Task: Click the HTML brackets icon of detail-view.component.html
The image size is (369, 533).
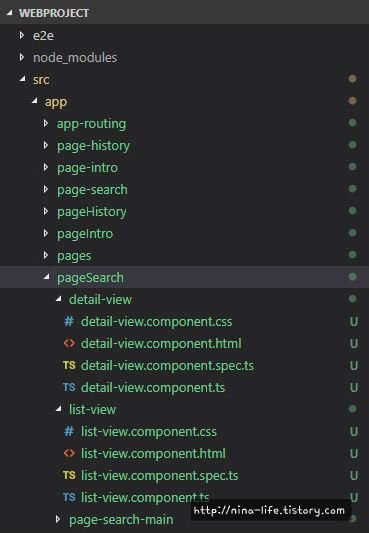Action: [x=69, y=343]
